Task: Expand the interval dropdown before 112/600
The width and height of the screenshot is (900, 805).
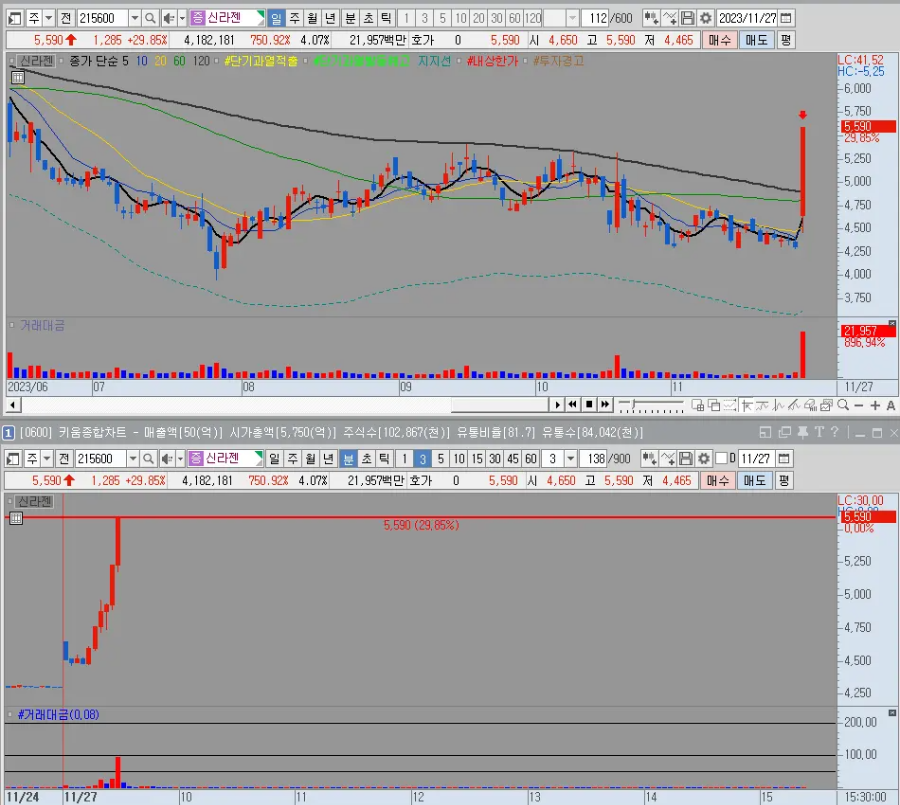Action: click(x=572, y=18)
